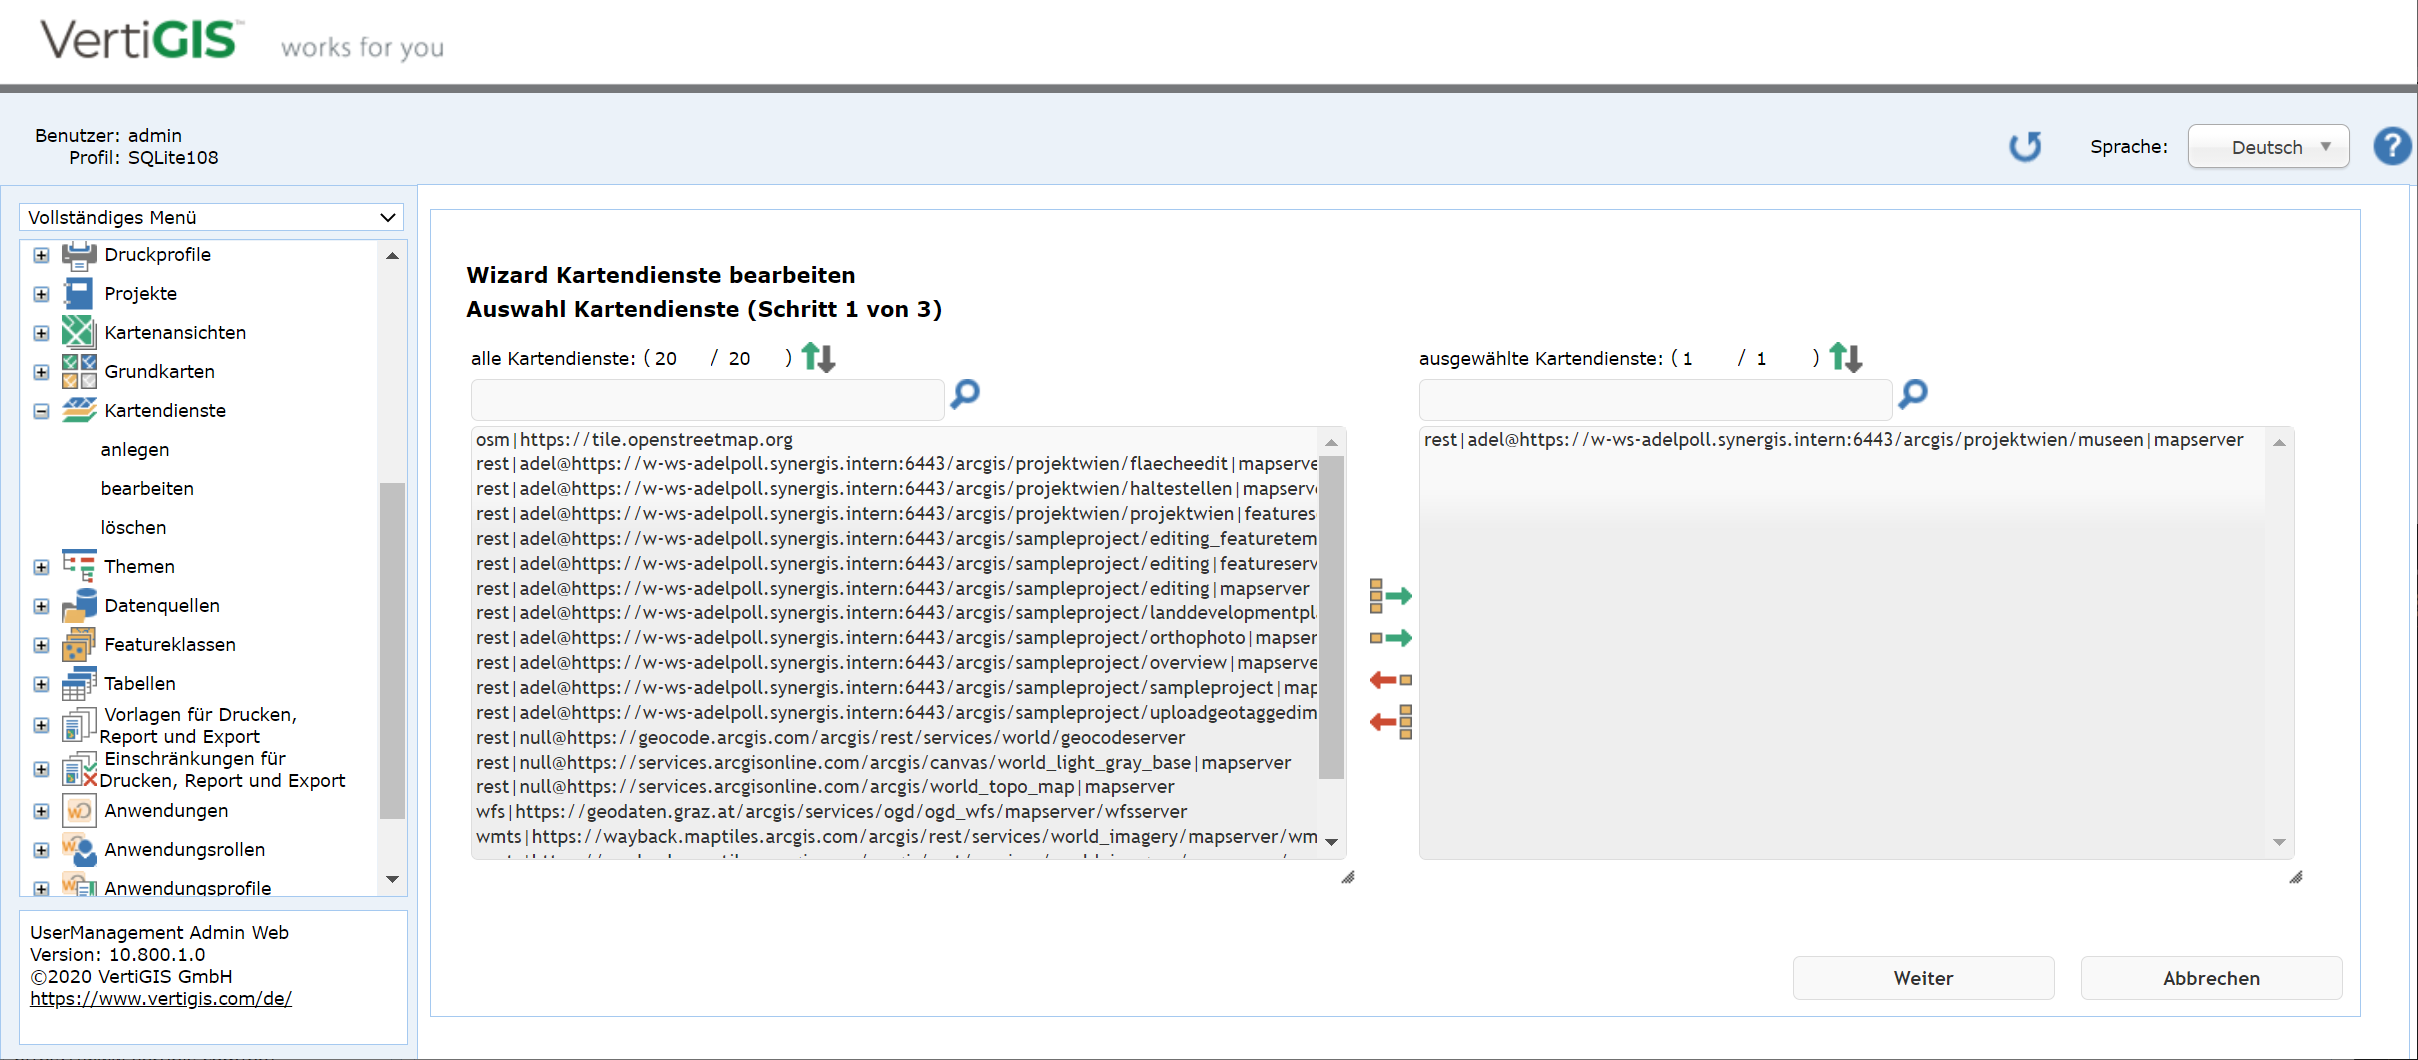This screenshot has width=2418, height=1060.
Task: Remove all services with red arrow
Action: click(1390, 721)
